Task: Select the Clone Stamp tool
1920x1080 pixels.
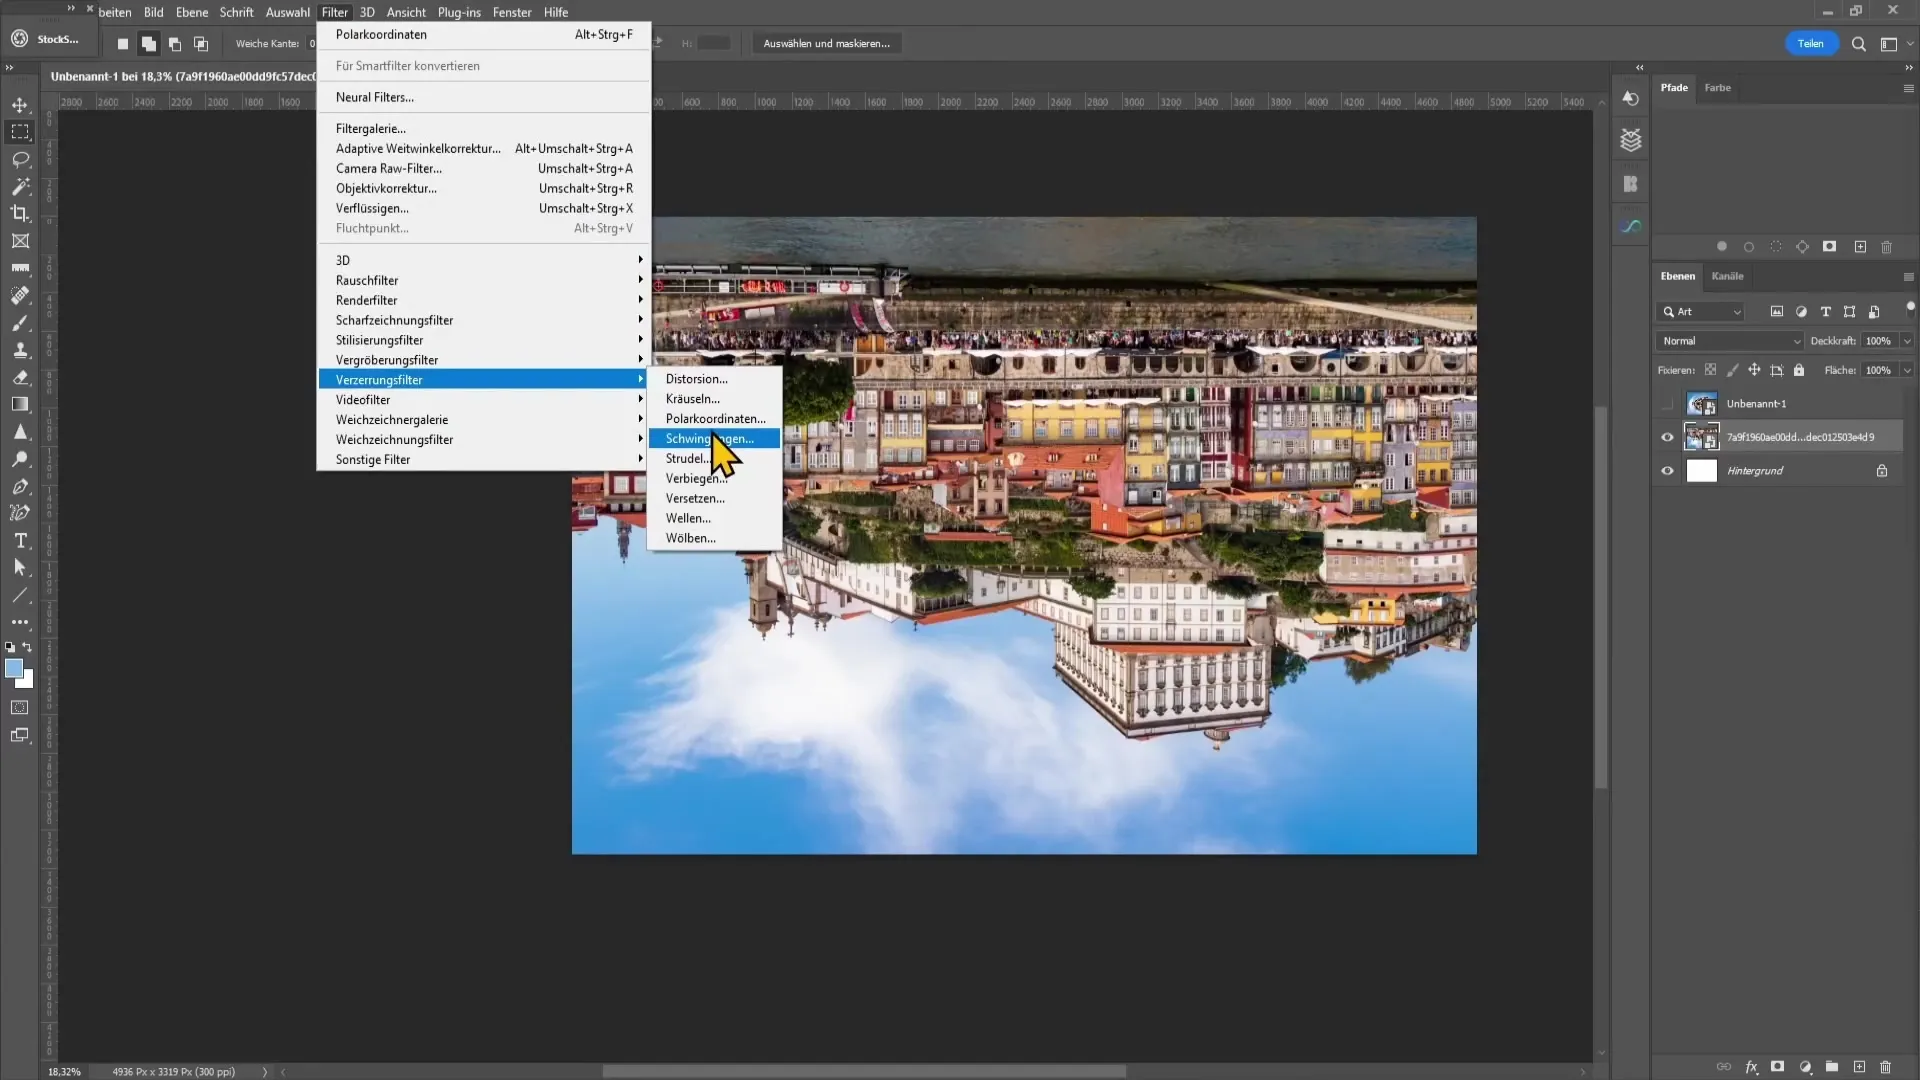Action: pos(20,350)
